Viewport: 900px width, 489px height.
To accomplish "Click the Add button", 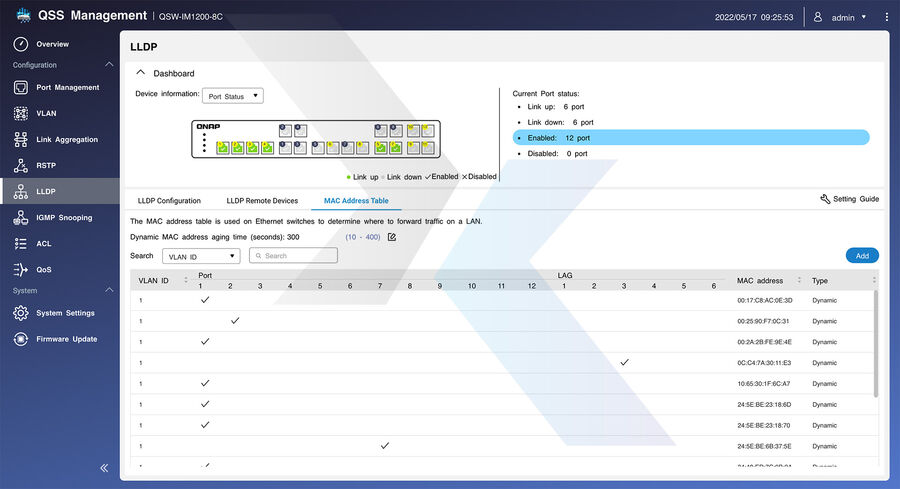I will 861,256.
